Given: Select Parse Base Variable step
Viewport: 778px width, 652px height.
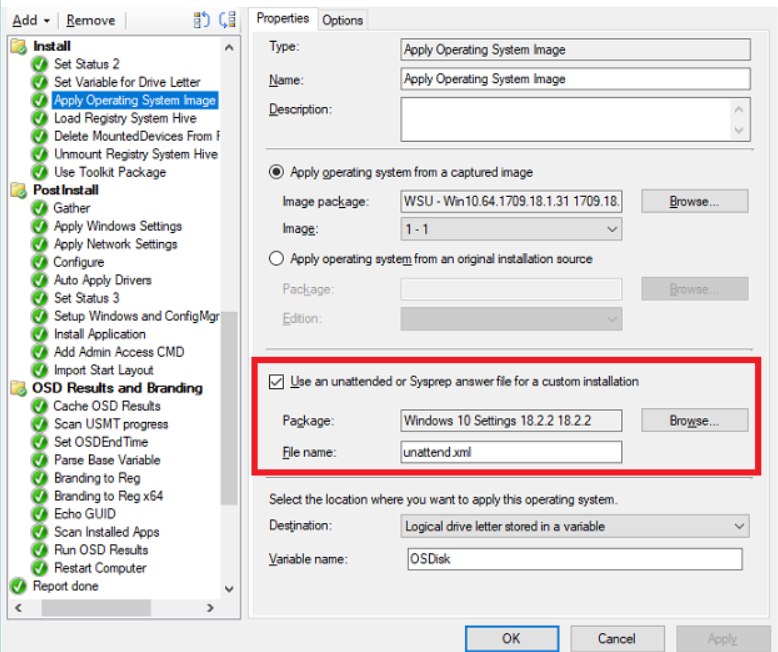Looking at the screenshot, I should pos(107,460).
